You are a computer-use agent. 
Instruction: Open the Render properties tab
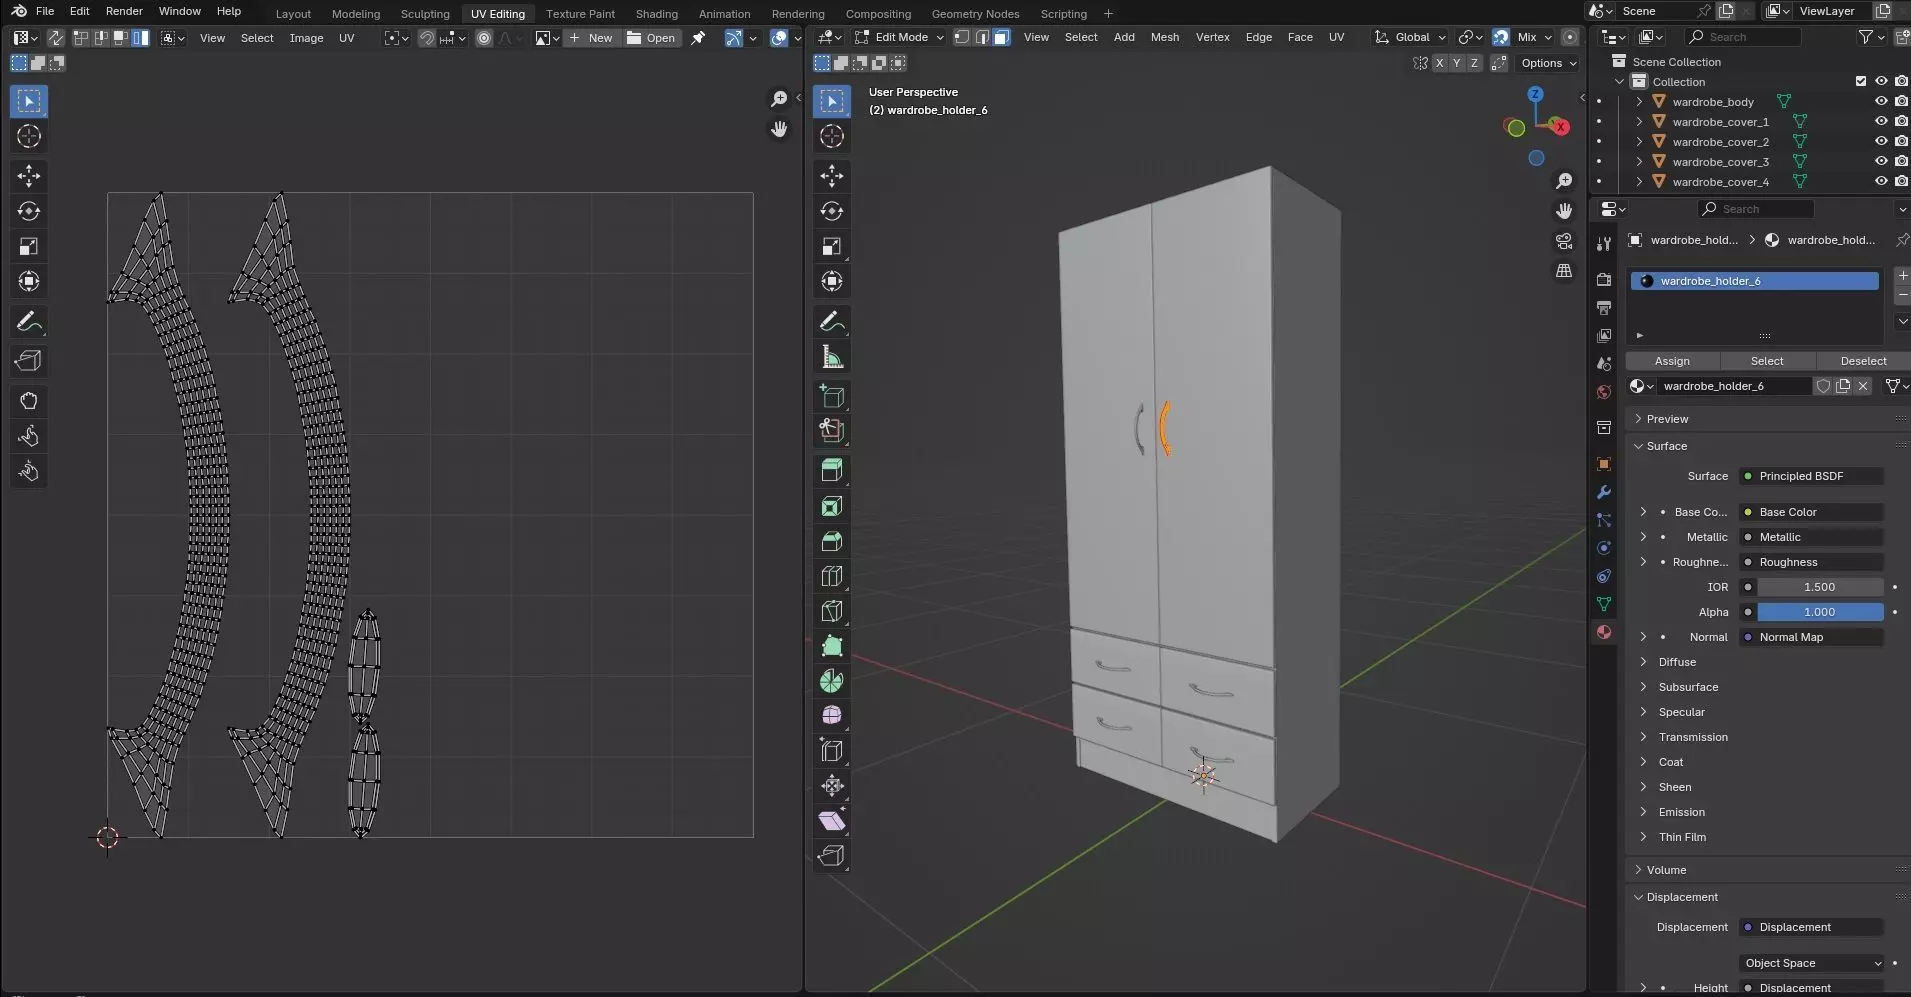[x=1604, y=279]
